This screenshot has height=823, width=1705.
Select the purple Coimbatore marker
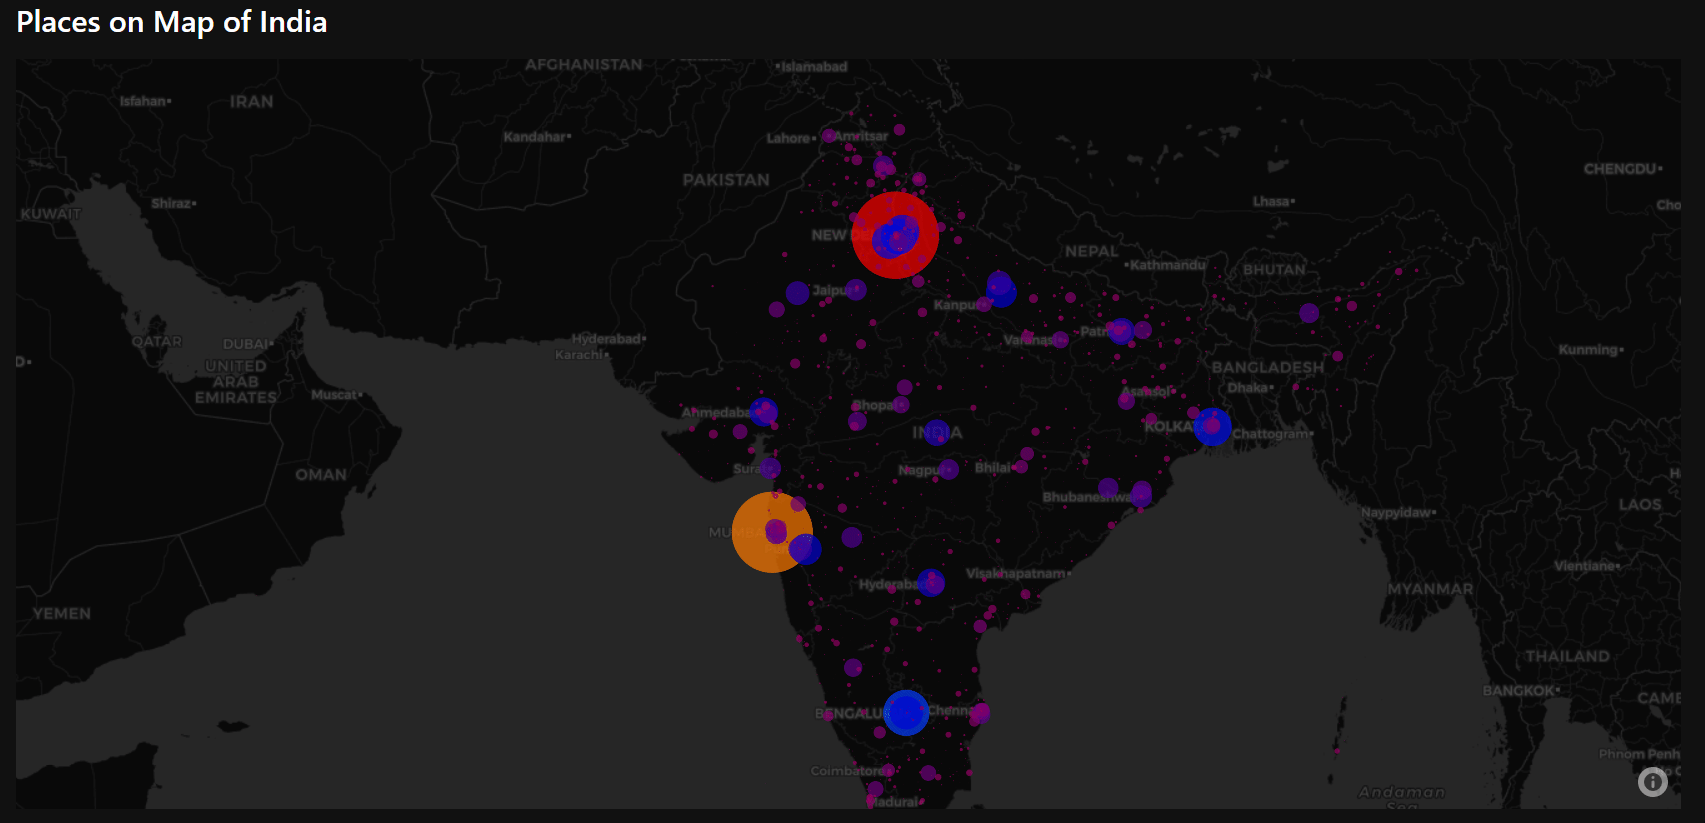[x=888, y=771]
